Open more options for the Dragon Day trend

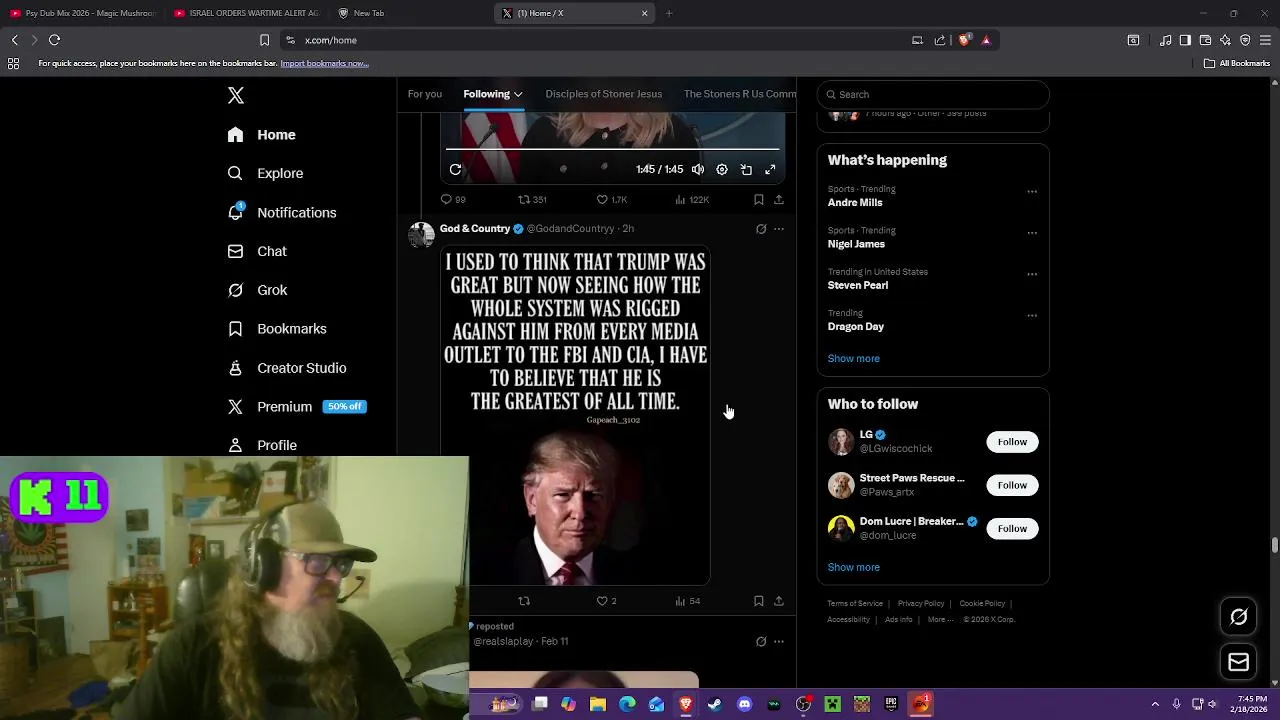[x=1032, y=315]
